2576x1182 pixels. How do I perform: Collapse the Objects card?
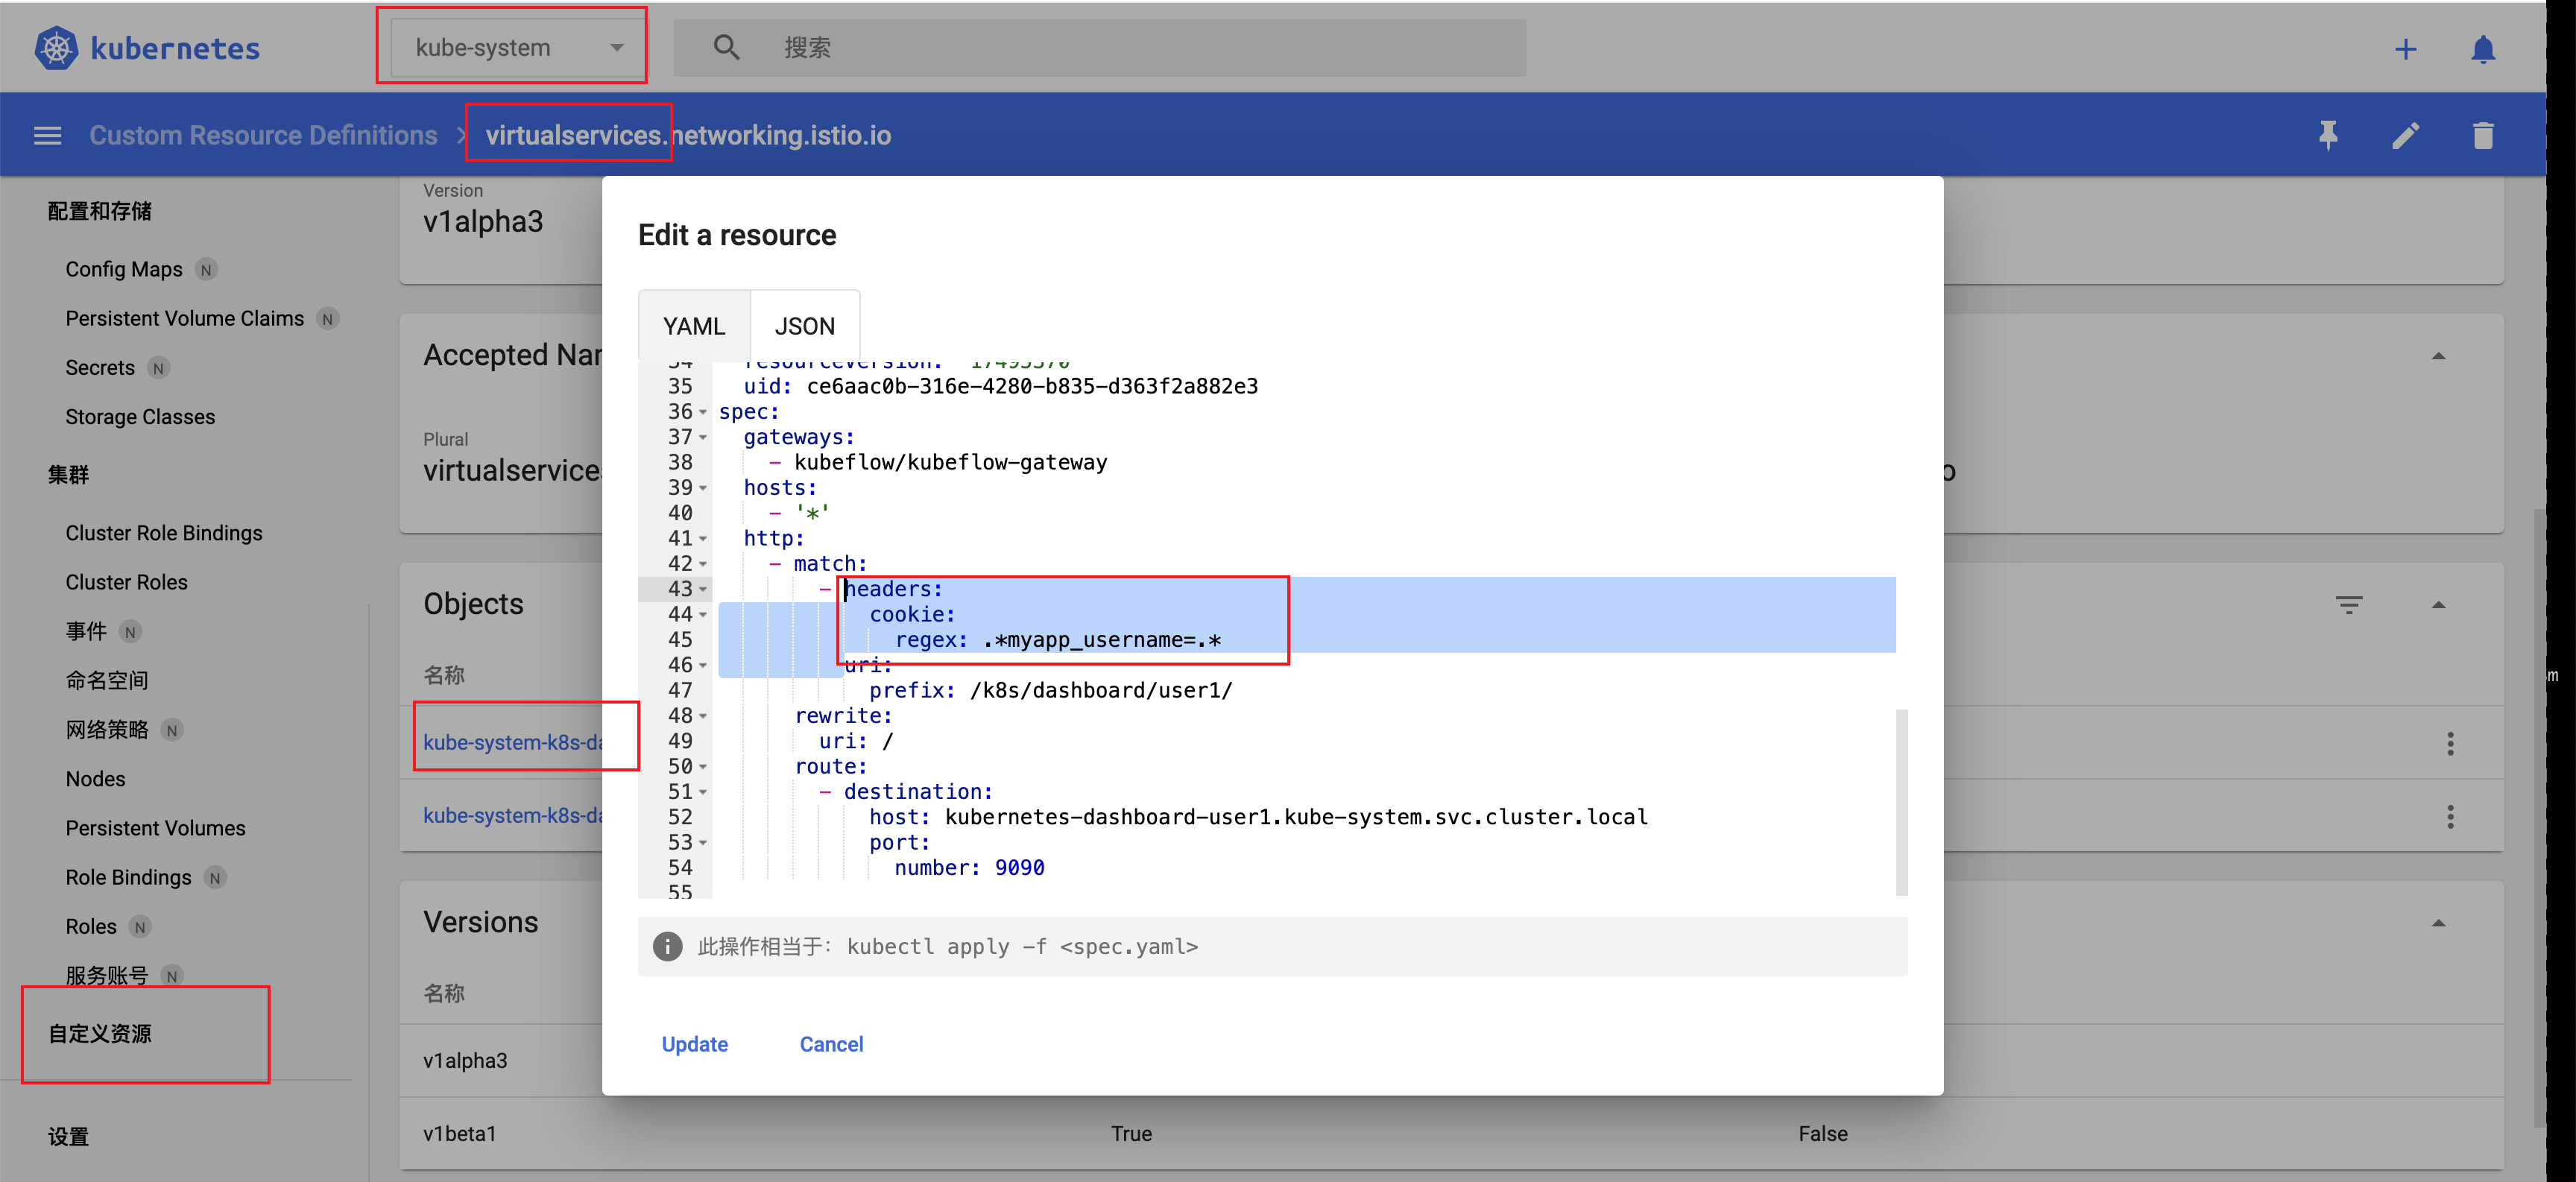[2438, 604]
